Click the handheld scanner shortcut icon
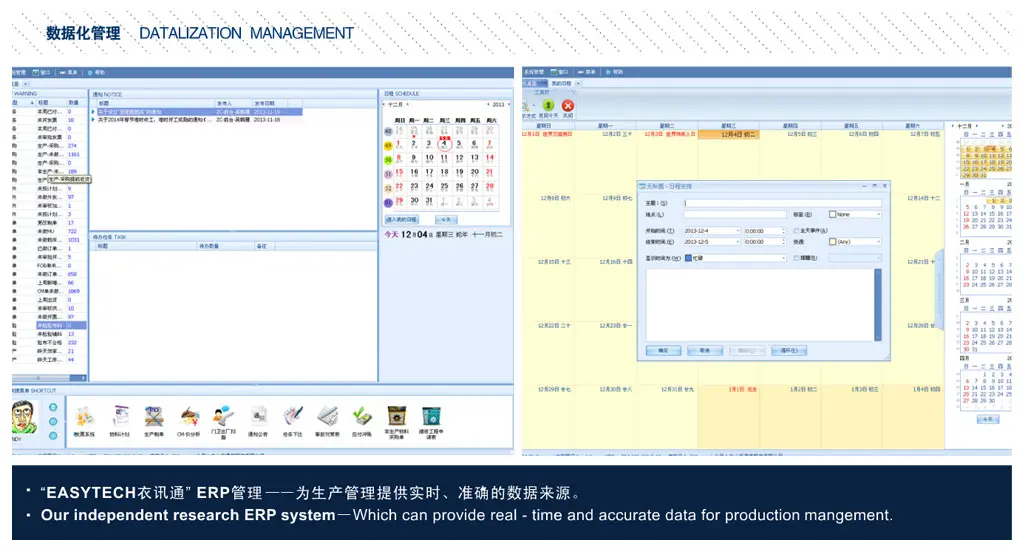 click(223, 416)
